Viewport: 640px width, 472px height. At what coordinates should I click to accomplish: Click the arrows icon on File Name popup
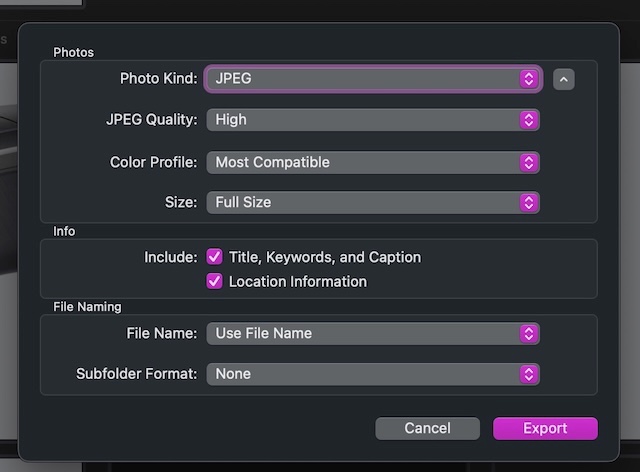click(528, 333)
